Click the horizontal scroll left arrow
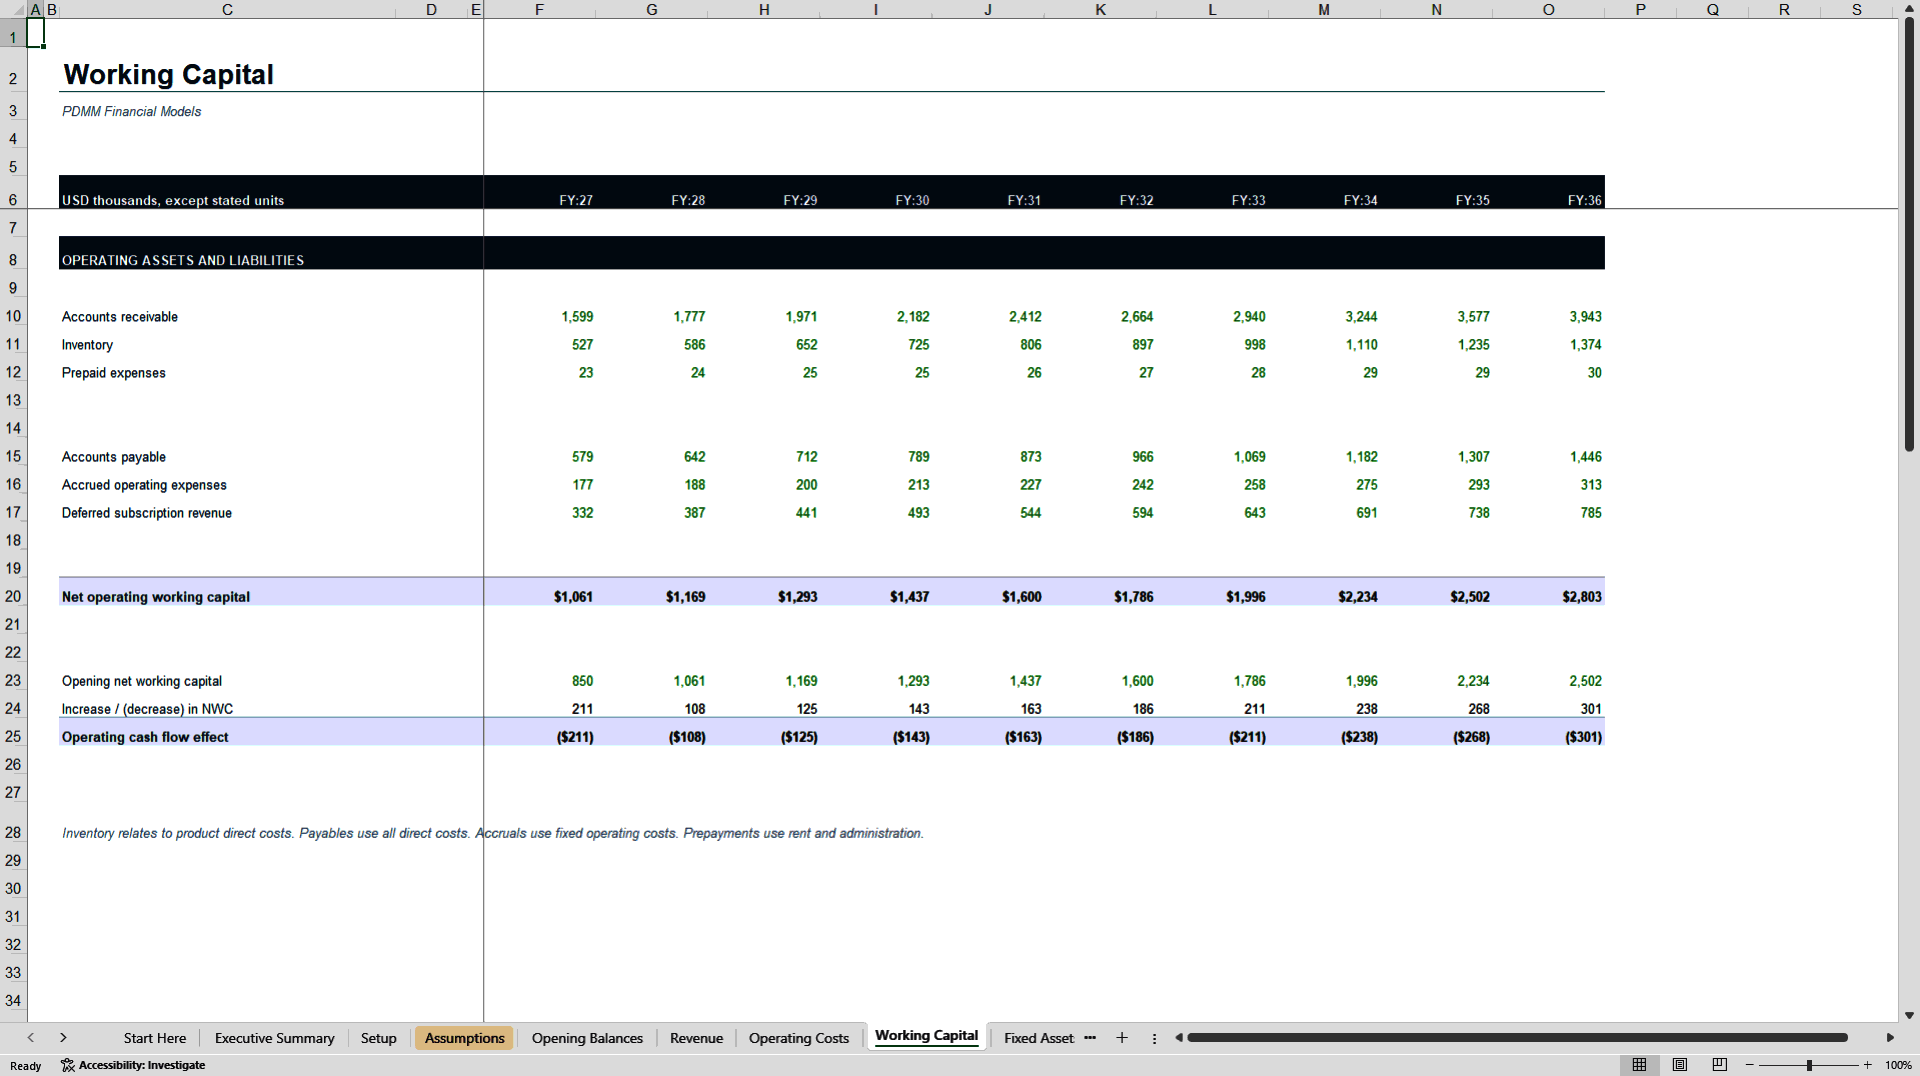The height and width of the screenshot is (1076, 1920). pos(1179,1038)
